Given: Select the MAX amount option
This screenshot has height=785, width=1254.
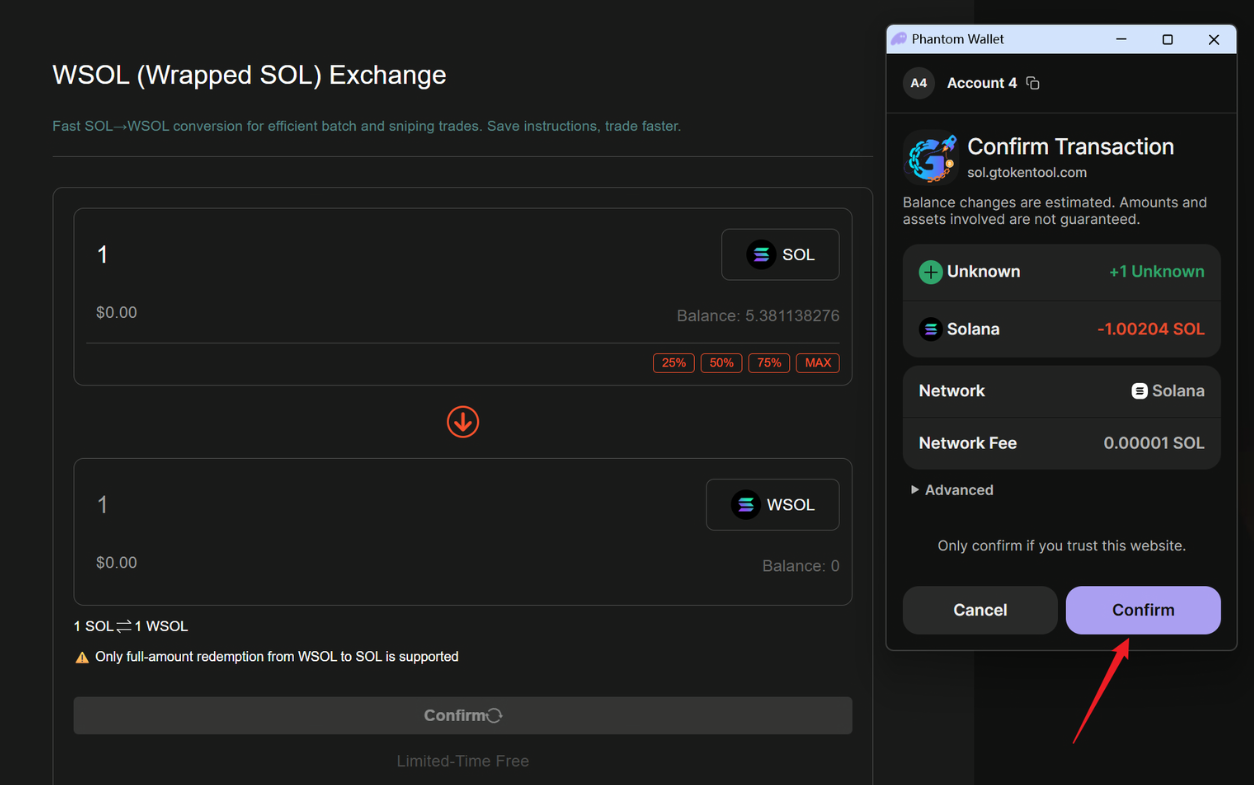Looking at the screenshot, I should (817, 362).
